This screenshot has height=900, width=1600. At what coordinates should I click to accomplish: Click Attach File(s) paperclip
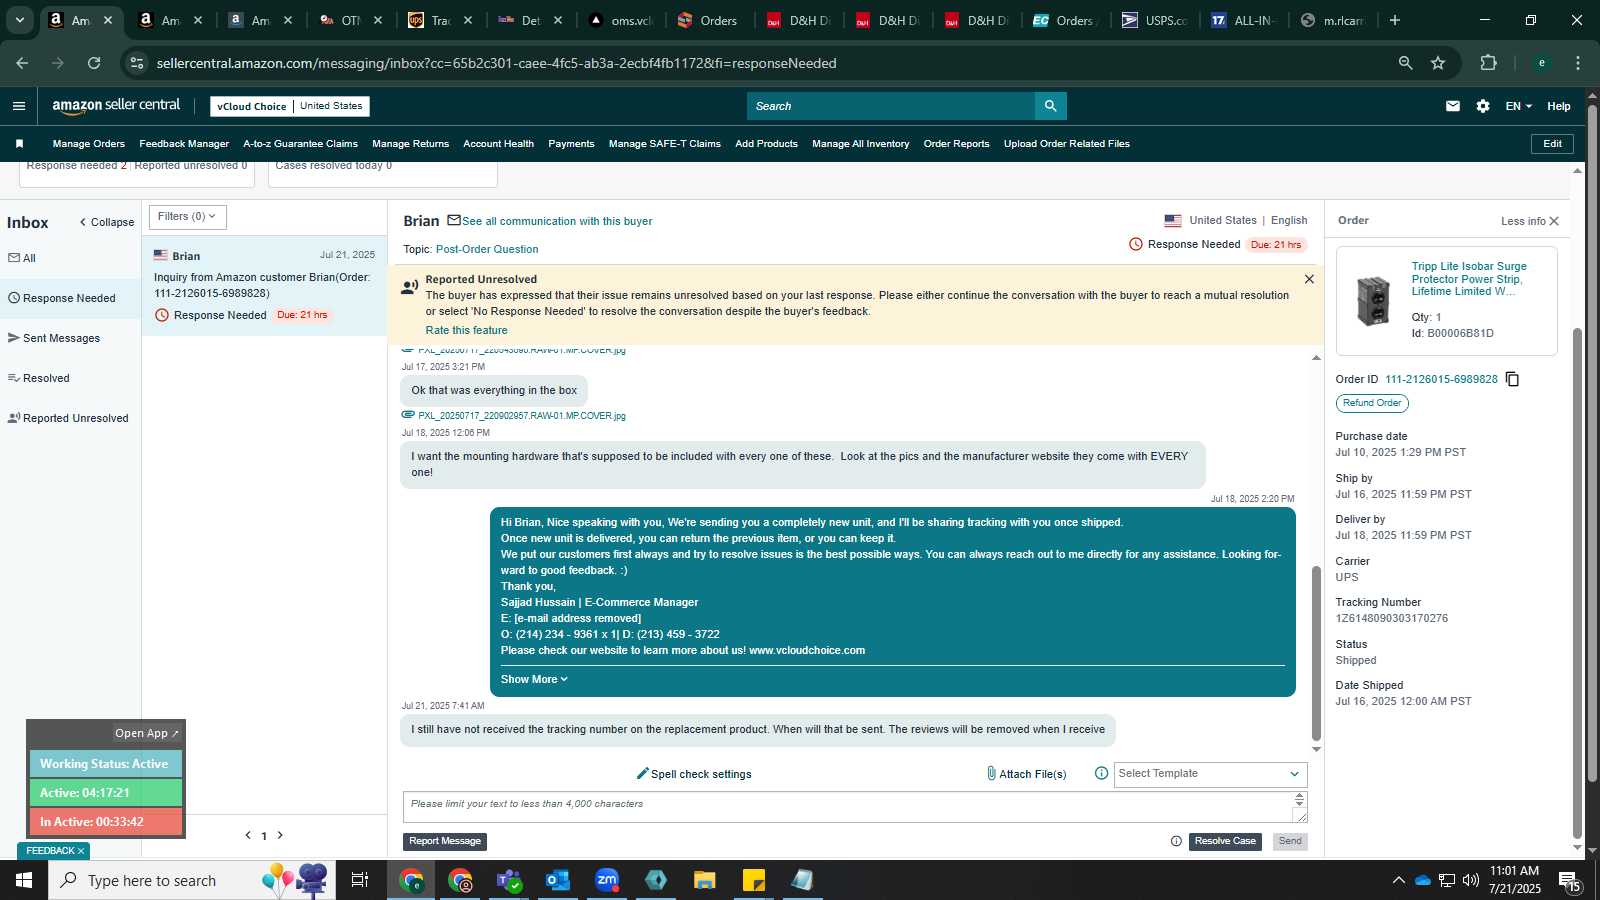coord(1026,774)
